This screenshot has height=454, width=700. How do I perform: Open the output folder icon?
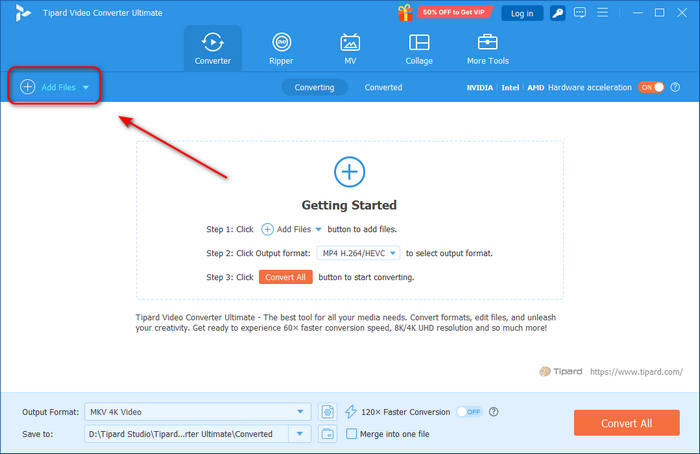(328, 433)
